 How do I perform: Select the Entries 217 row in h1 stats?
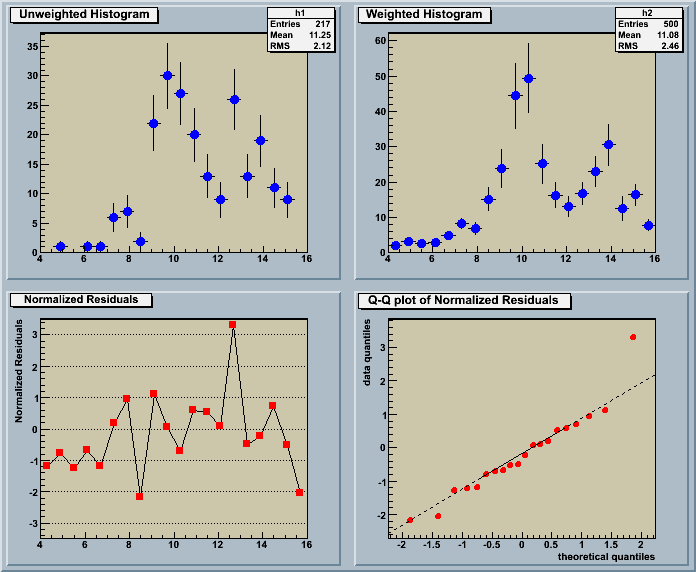pyautogui.click(x=301, y=24)
